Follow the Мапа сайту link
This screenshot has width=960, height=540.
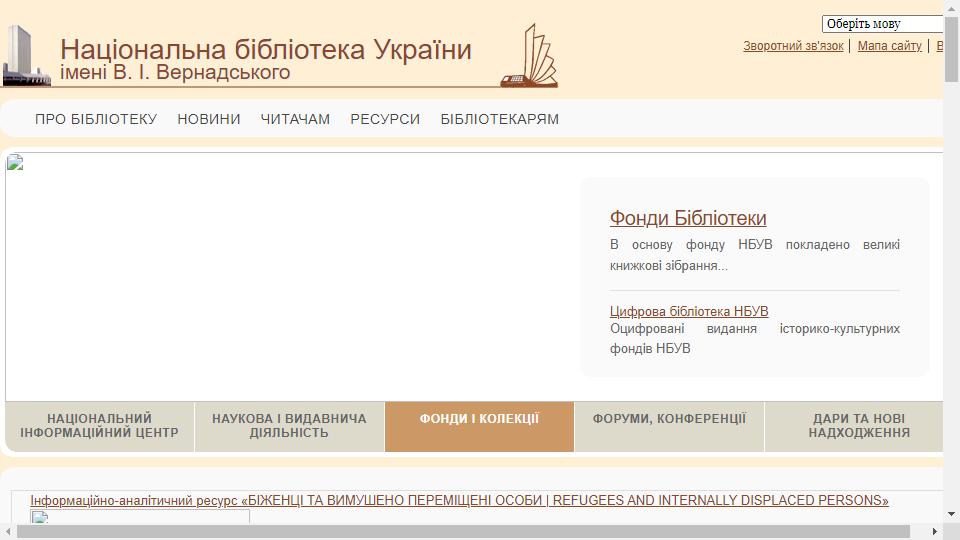pyautogui.click(x=890, y=46)
